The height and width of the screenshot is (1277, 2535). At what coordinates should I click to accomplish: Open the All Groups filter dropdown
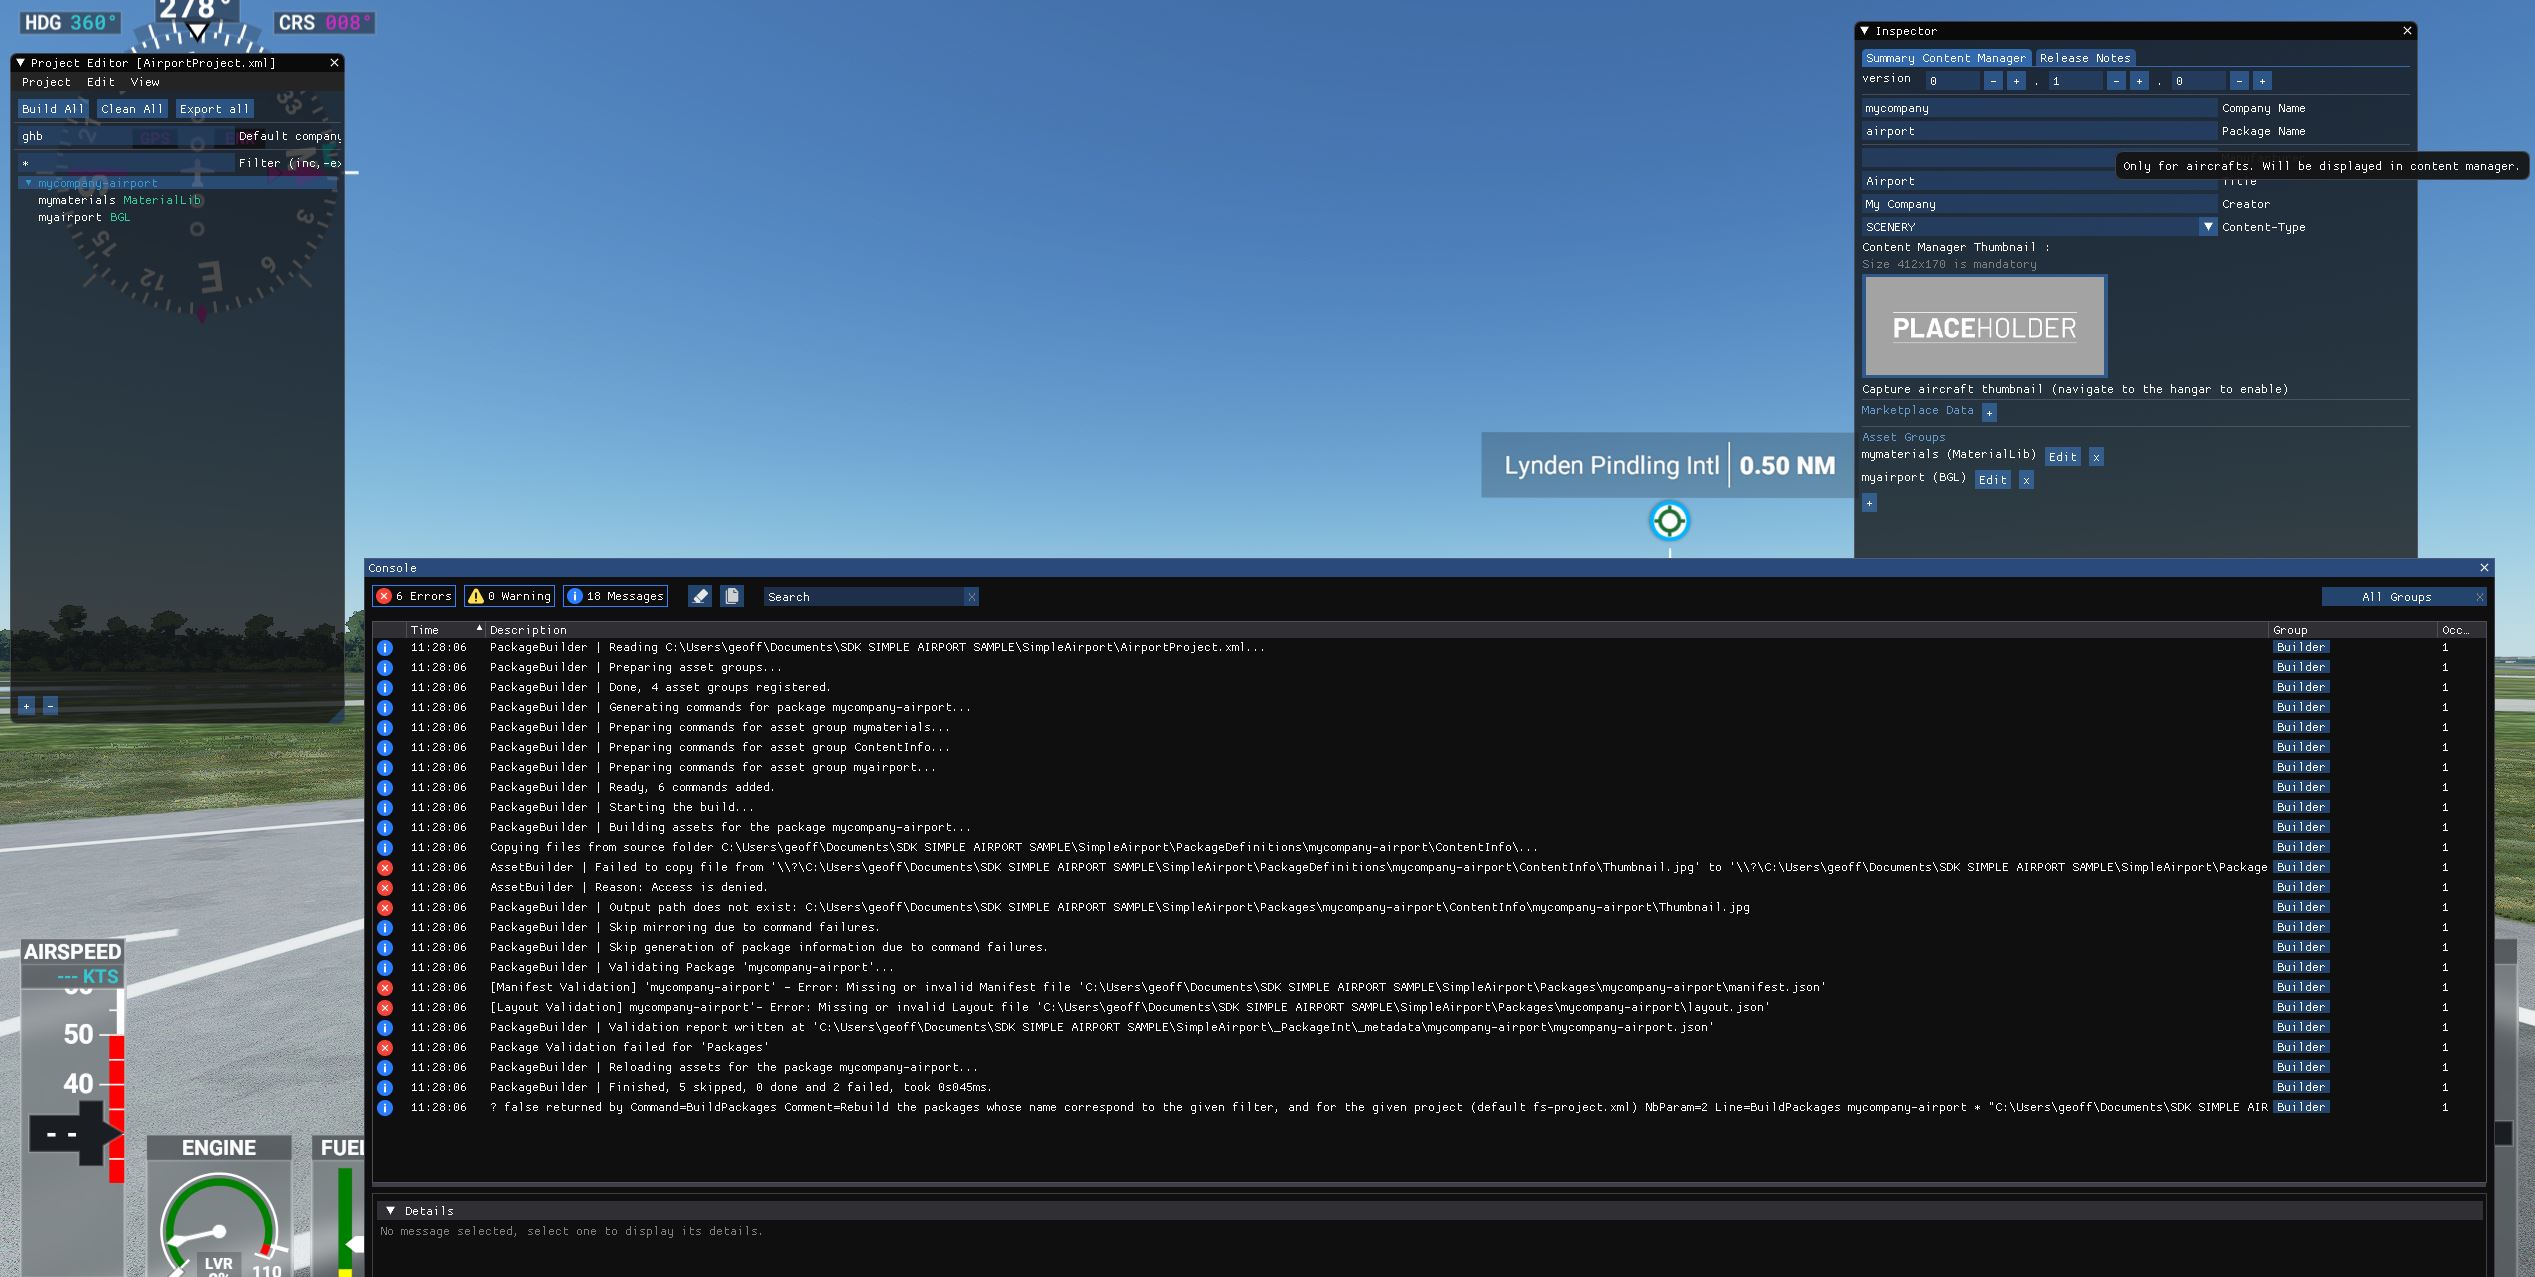point(2396,597)
